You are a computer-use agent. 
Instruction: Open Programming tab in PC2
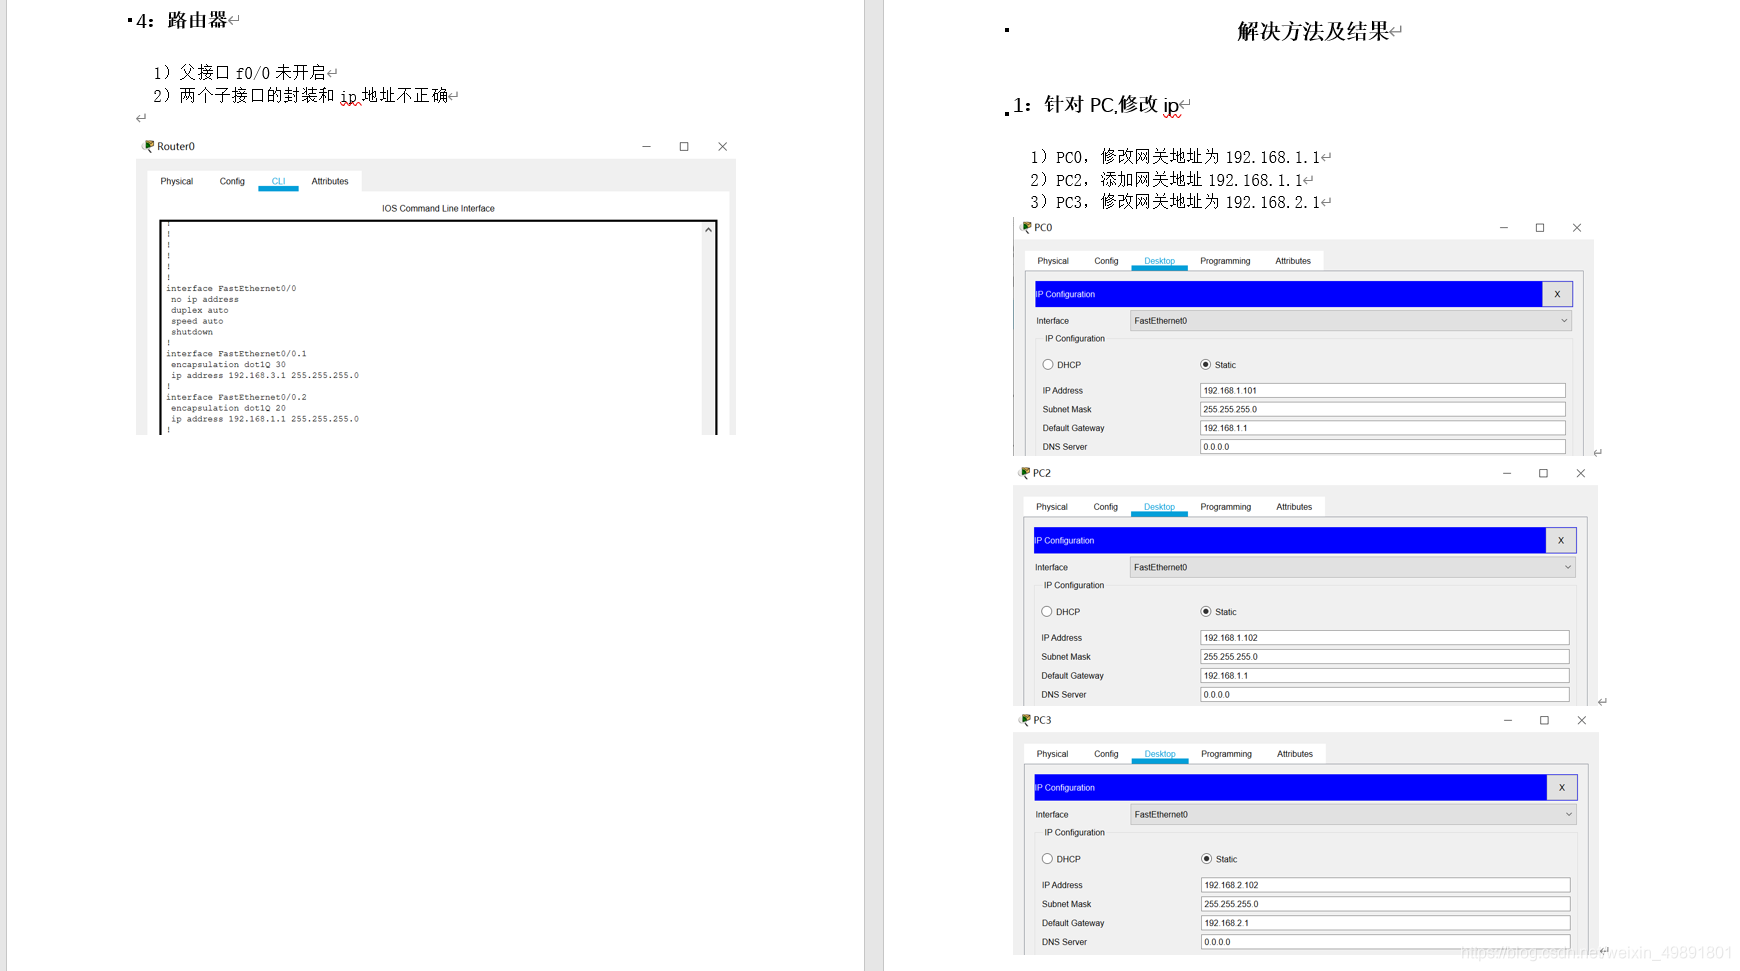click(1226, 507)
